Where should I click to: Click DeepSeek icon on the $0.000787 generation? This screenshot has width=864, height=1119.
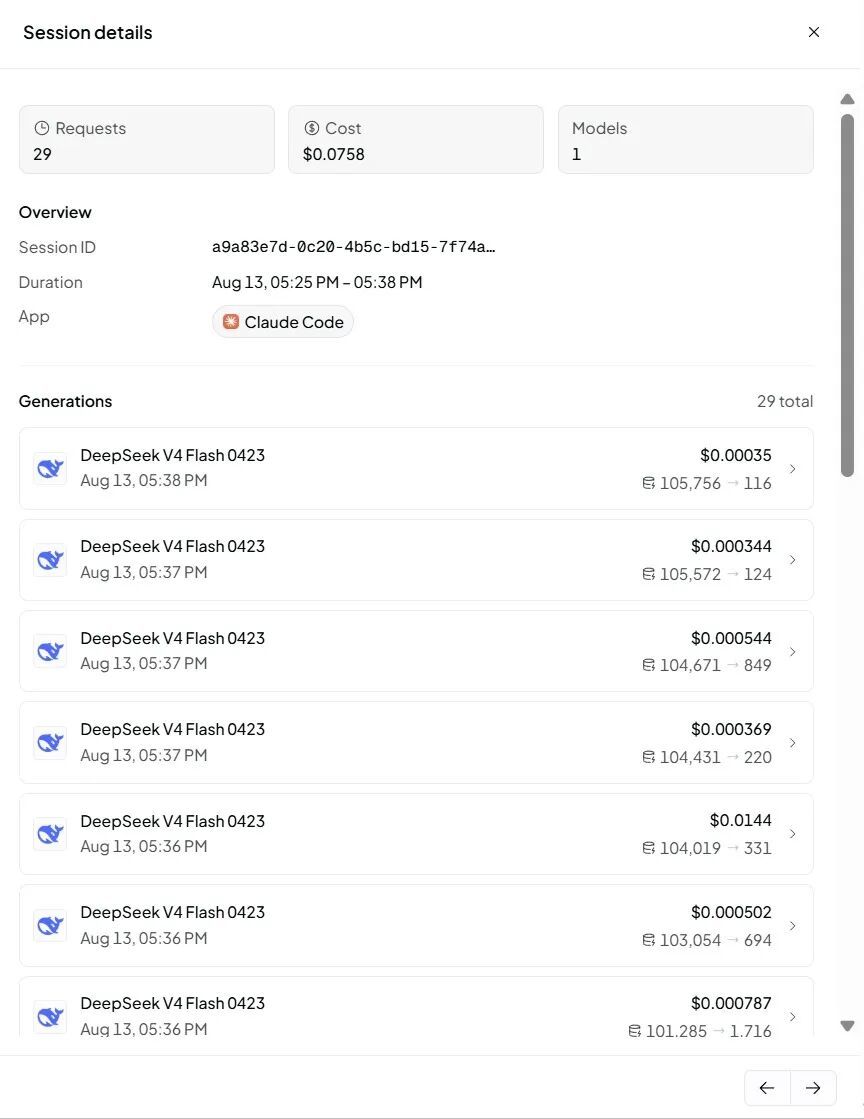(x=50, y=1017)
